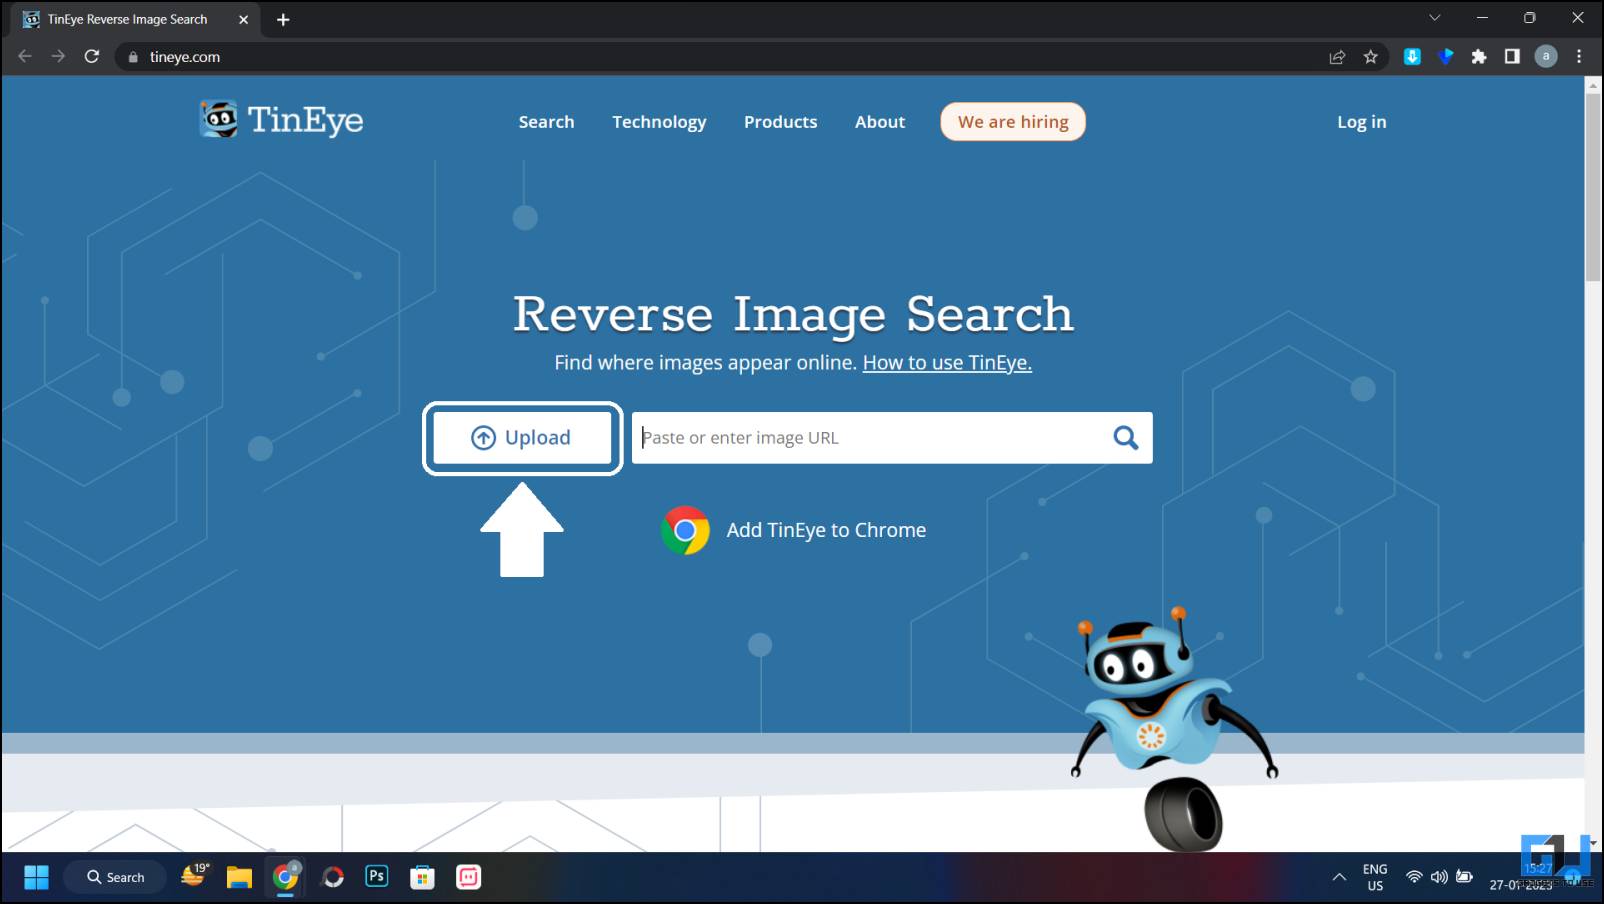Open the Products menu item
The width and height of the screenshot is (1604, 904).
point(780,122)
